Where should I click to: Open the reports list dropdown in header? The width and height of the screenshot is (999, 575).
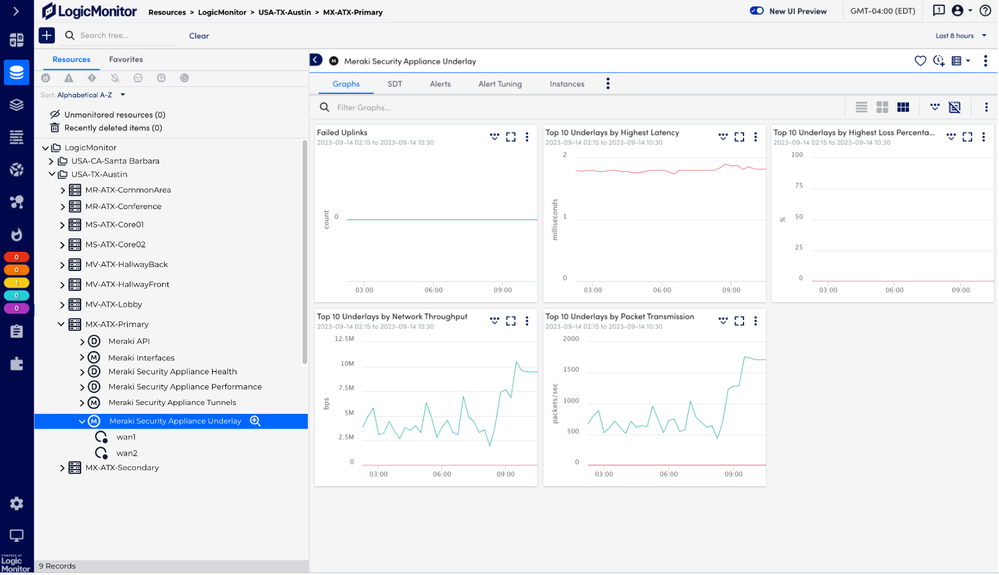(960, 61)
